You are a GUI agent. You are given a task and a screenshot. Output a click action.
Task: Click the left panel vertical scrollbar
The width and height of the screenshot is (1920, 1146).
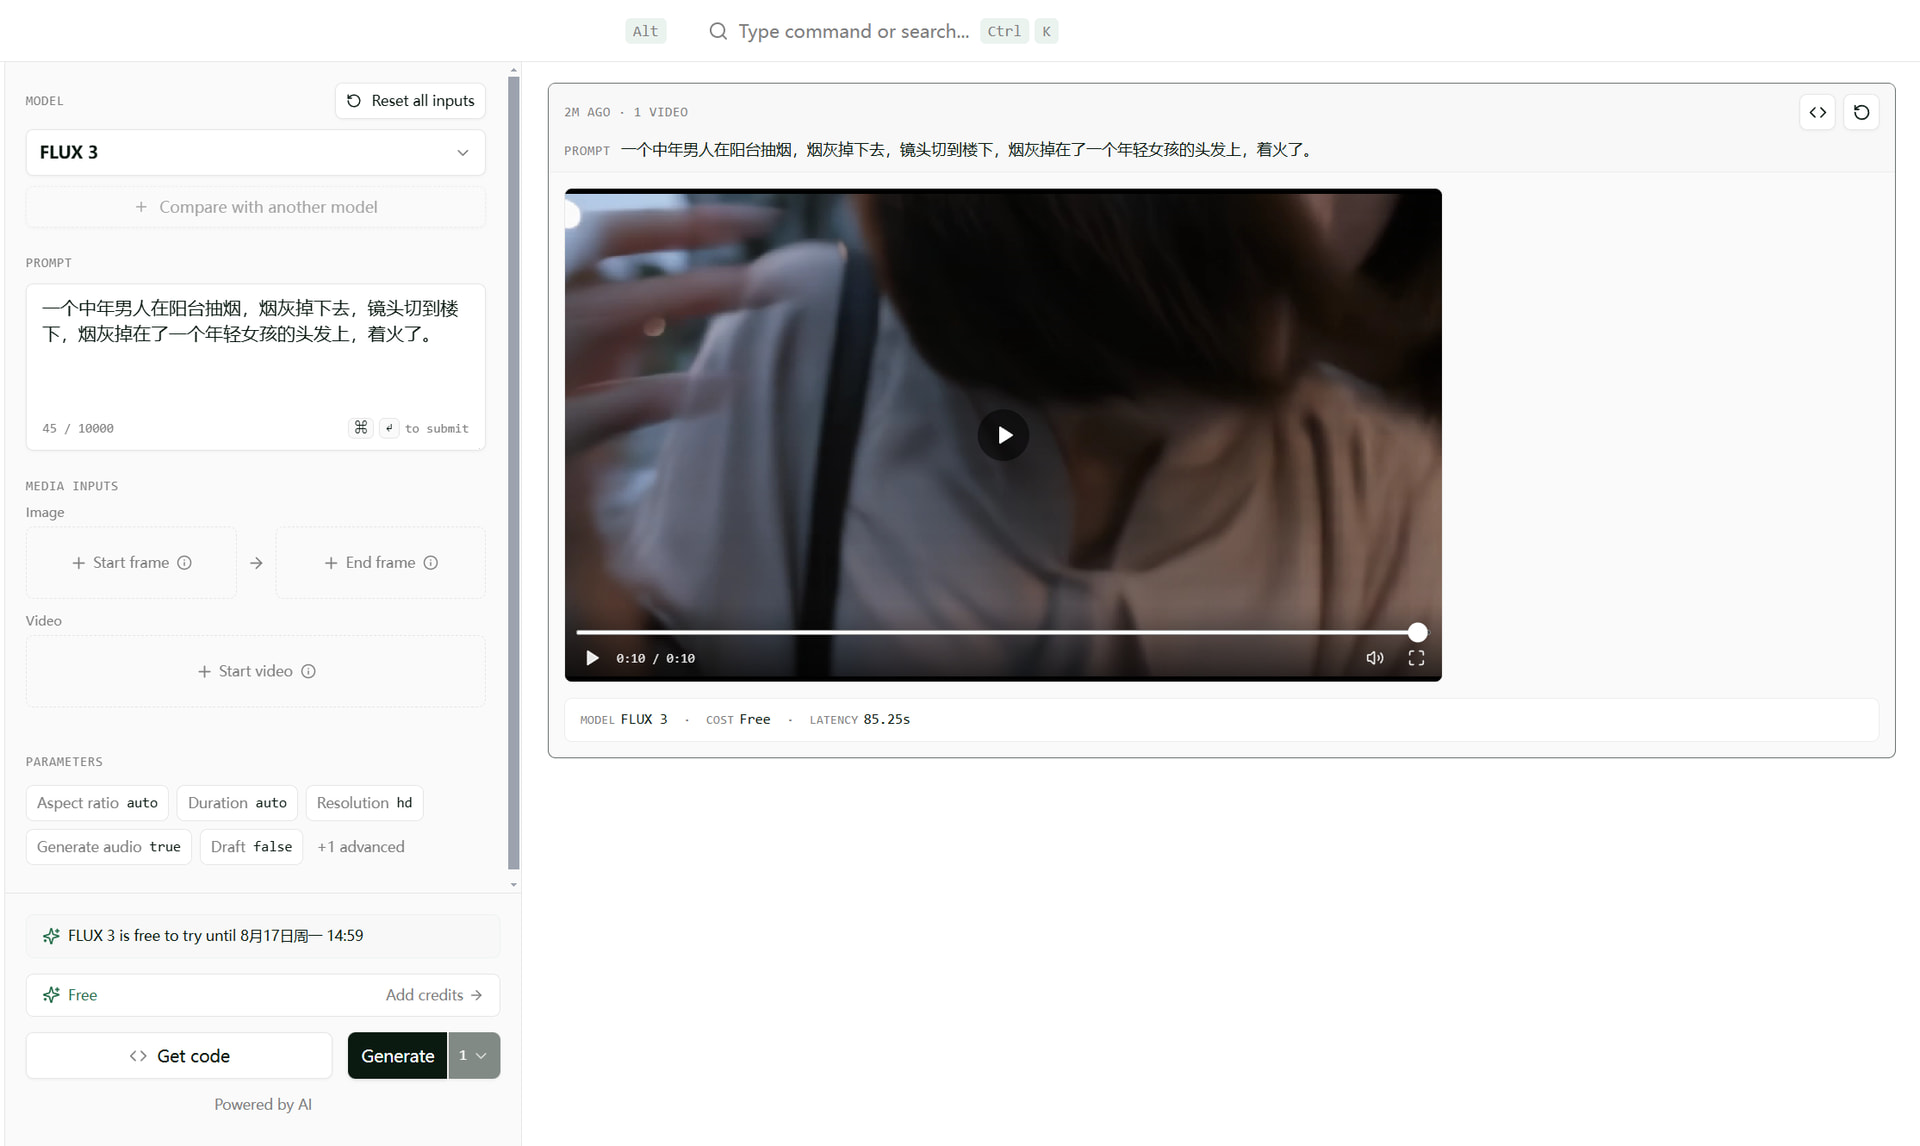pos(514,473)
